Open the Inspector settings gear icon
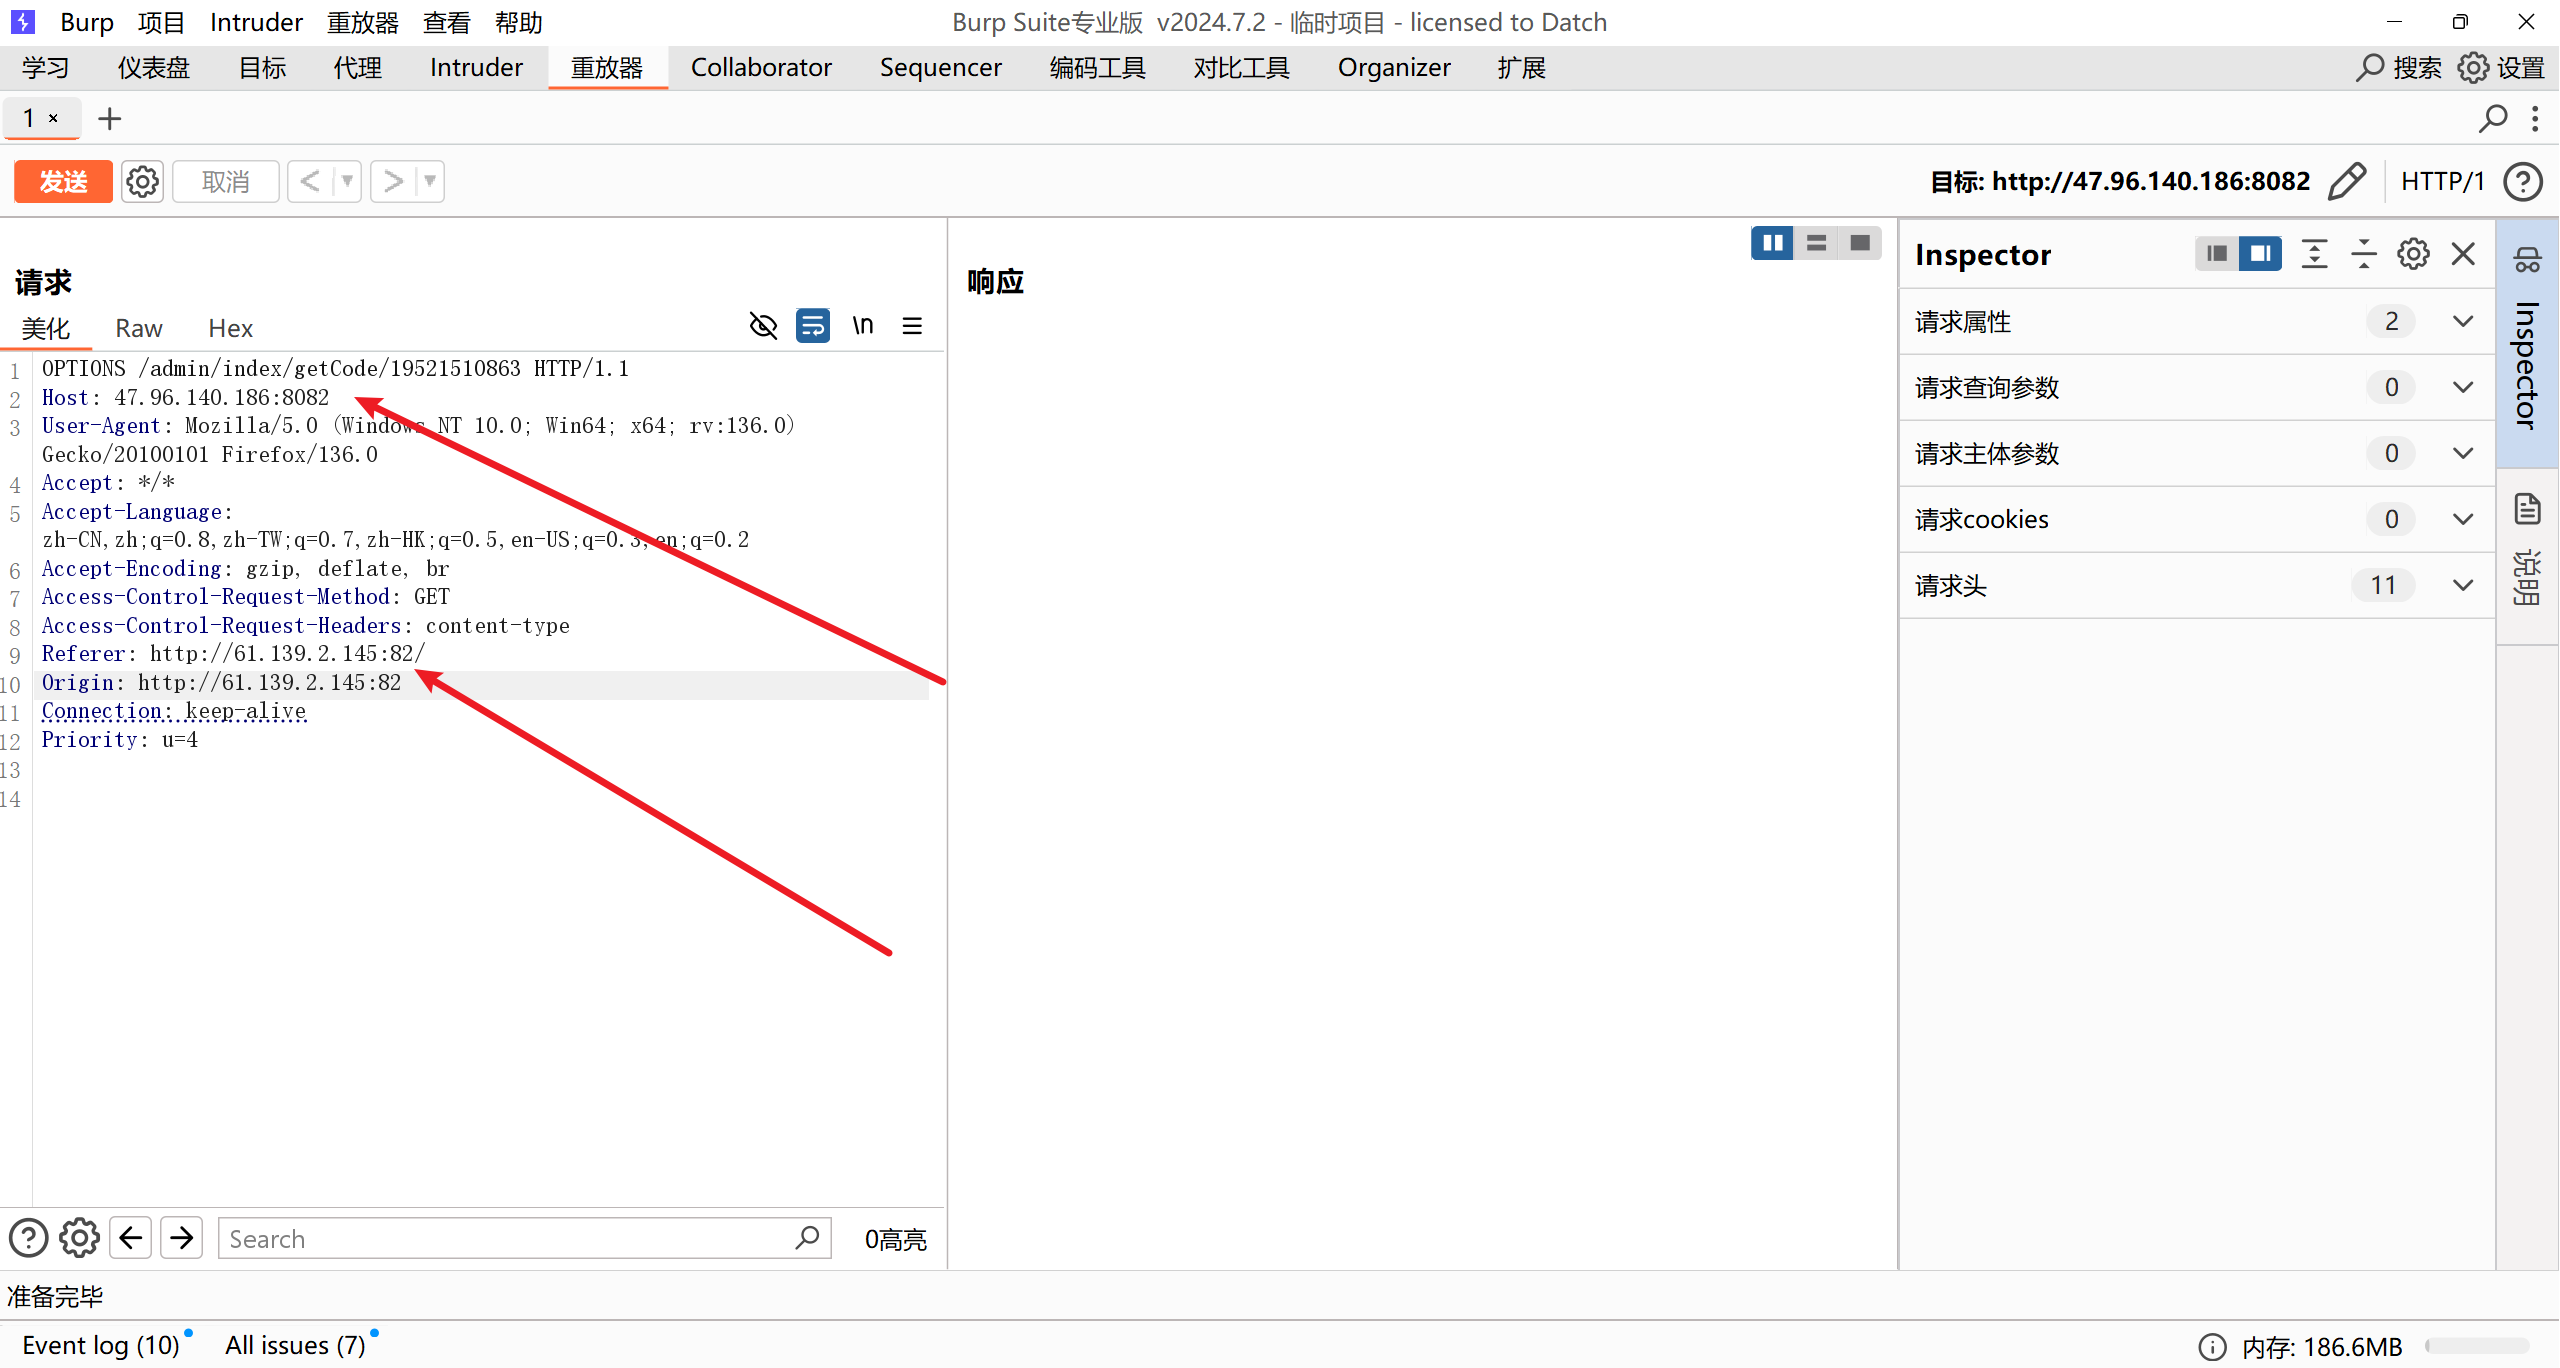Image resolution: width=2560 pixels, height=1368 pixels. [2413, 254]
